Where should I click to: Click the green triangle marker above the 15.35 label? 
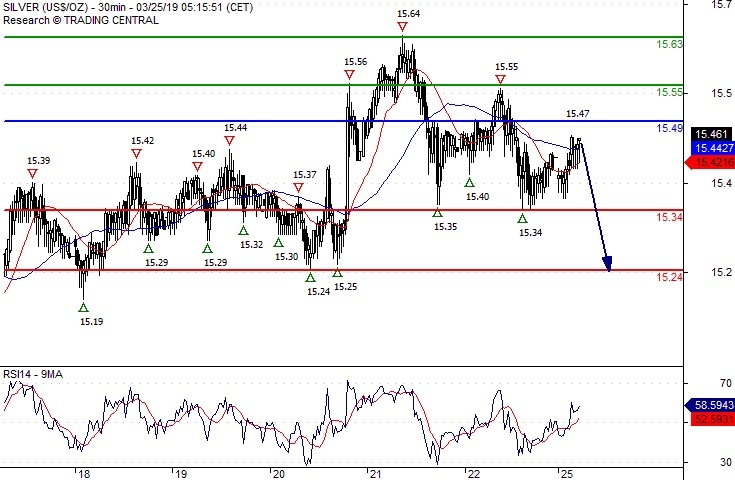click(437, 213)
